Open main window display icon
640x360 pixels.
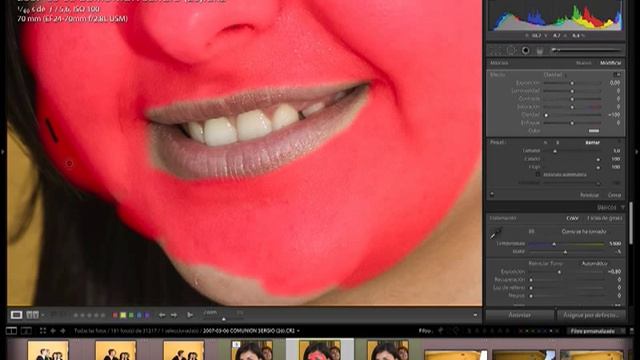pyautogui.click(x=11, y=331)
